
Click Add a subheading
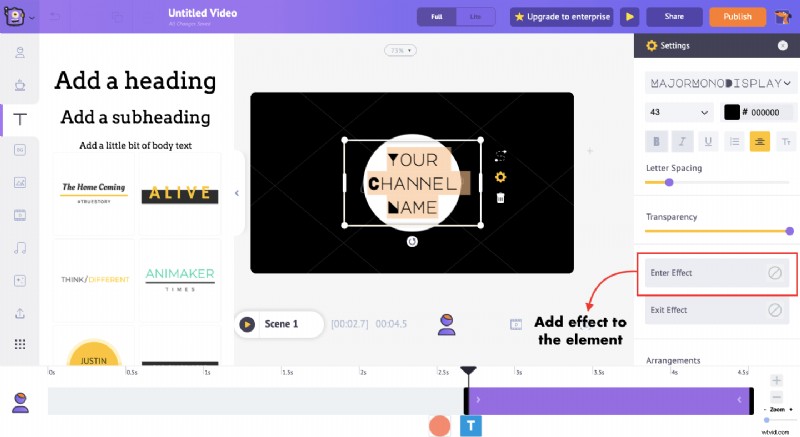(135, 117)
